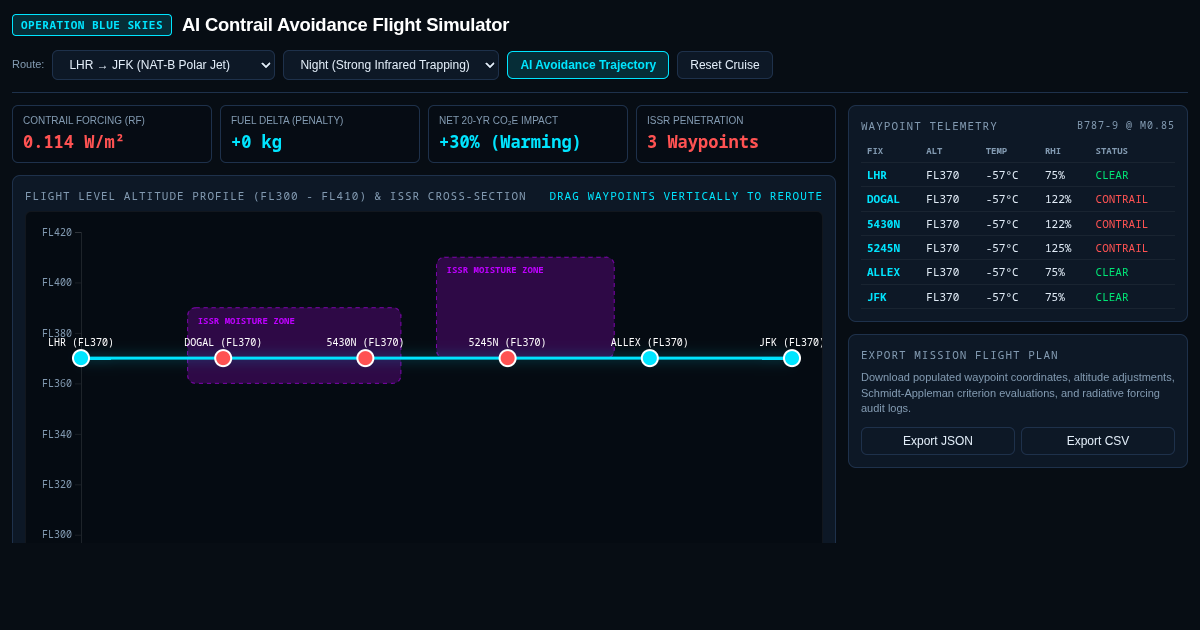
Task: Click the Drag Waypoints Vertically hint text
Action: (686, 196)
